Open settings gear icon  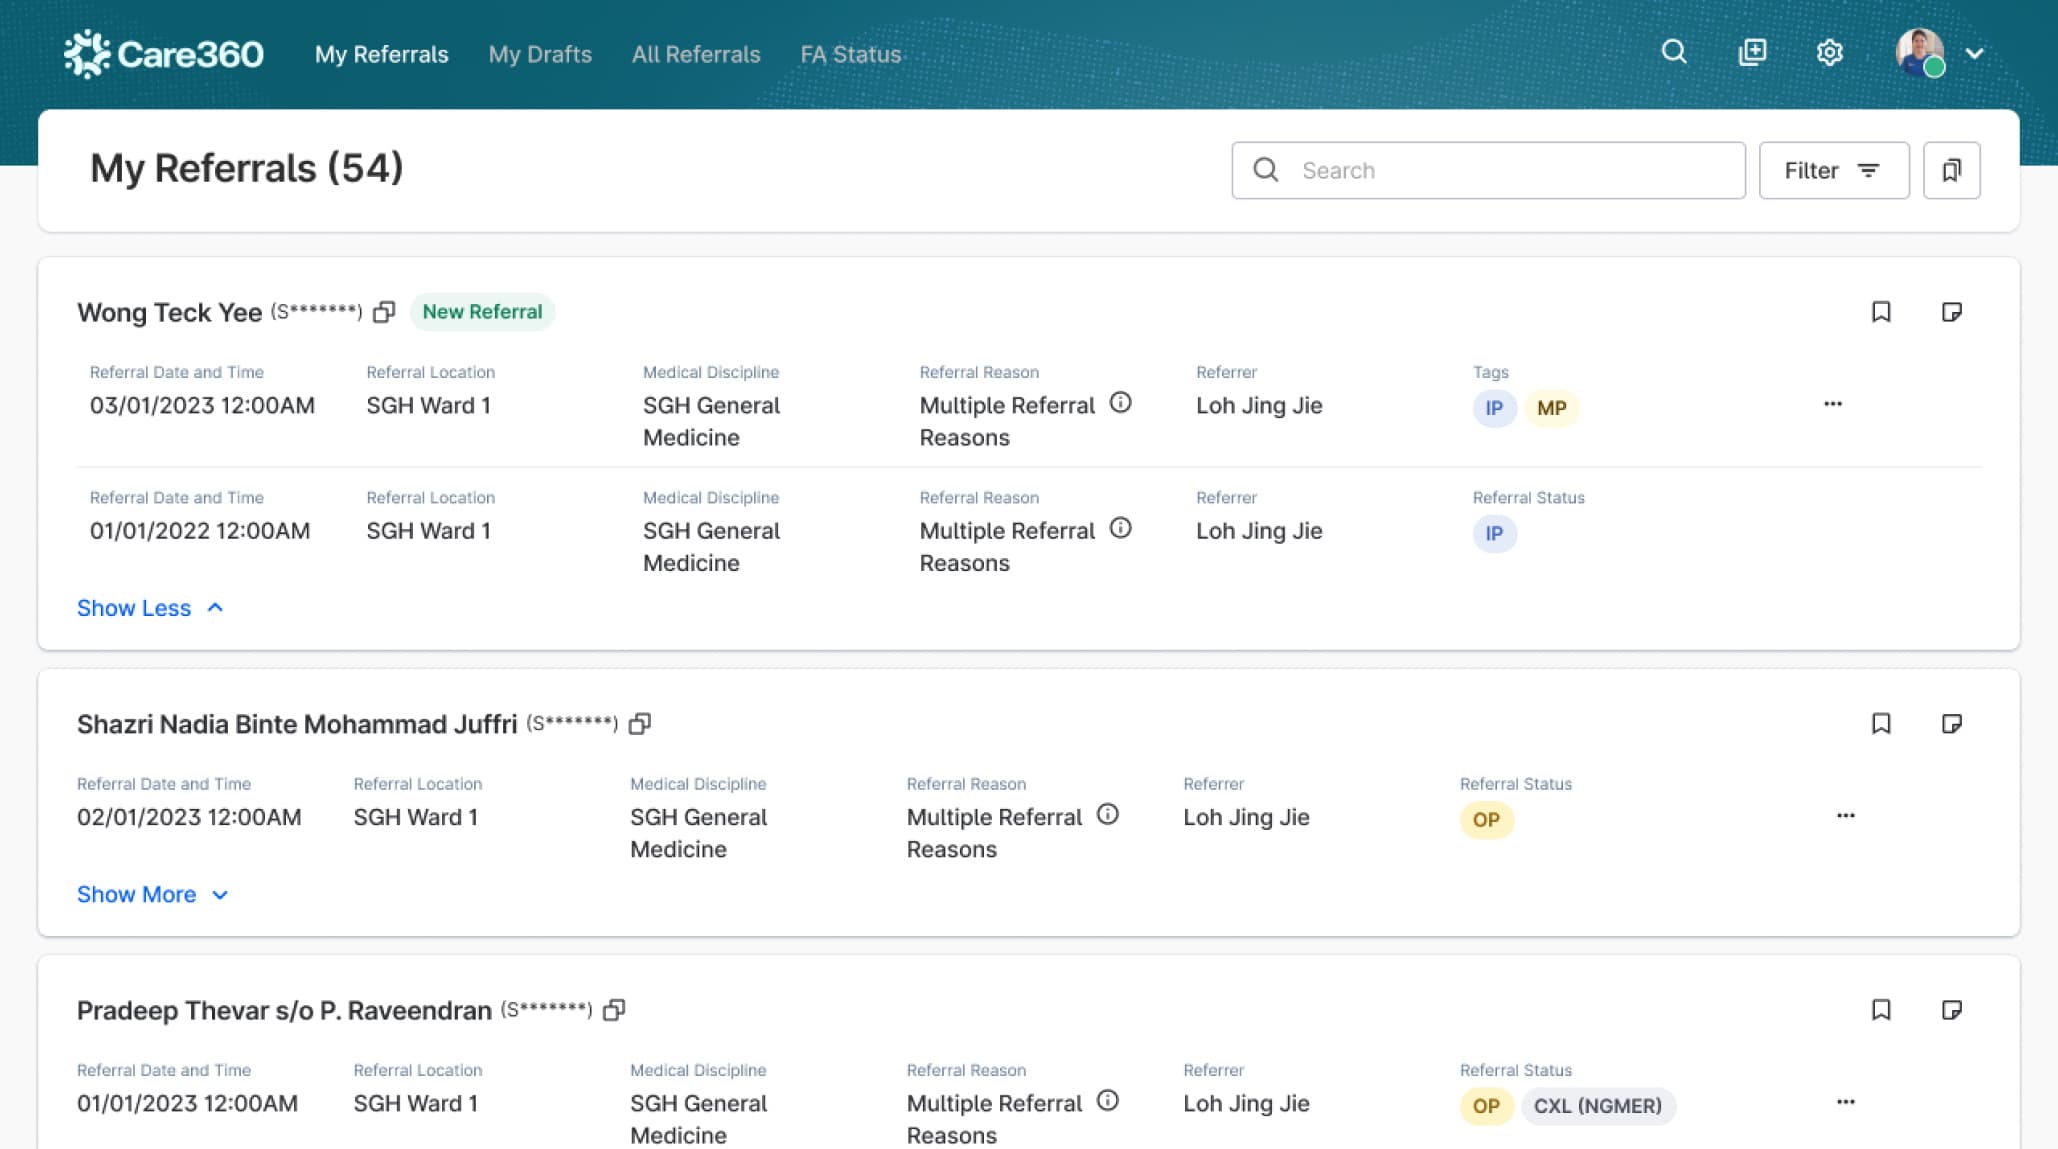(1829, 52)
